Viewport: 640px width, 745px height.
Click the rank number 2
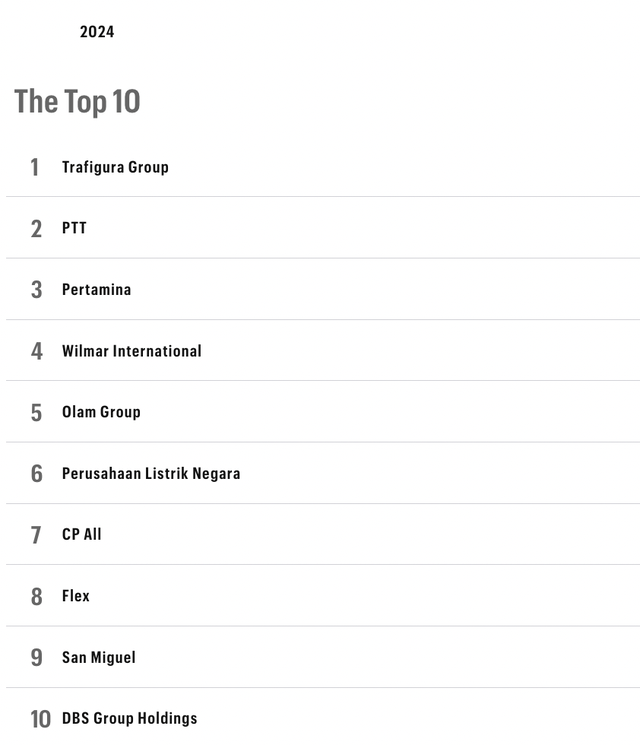coord(36,229)
